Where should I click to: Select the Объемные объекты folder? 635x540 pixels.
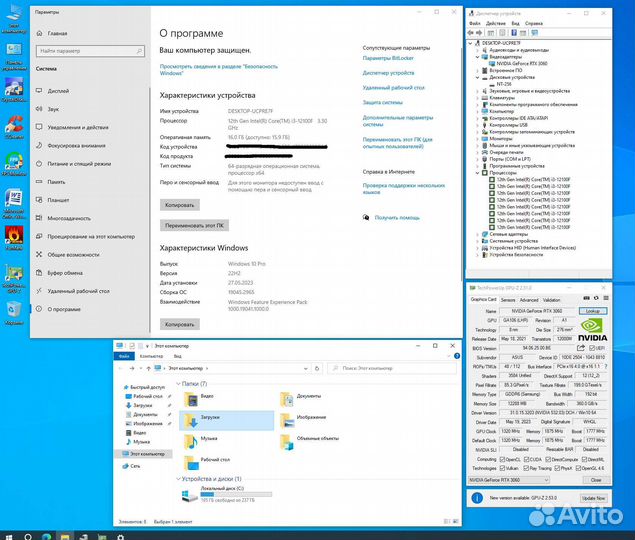[309, 442]
